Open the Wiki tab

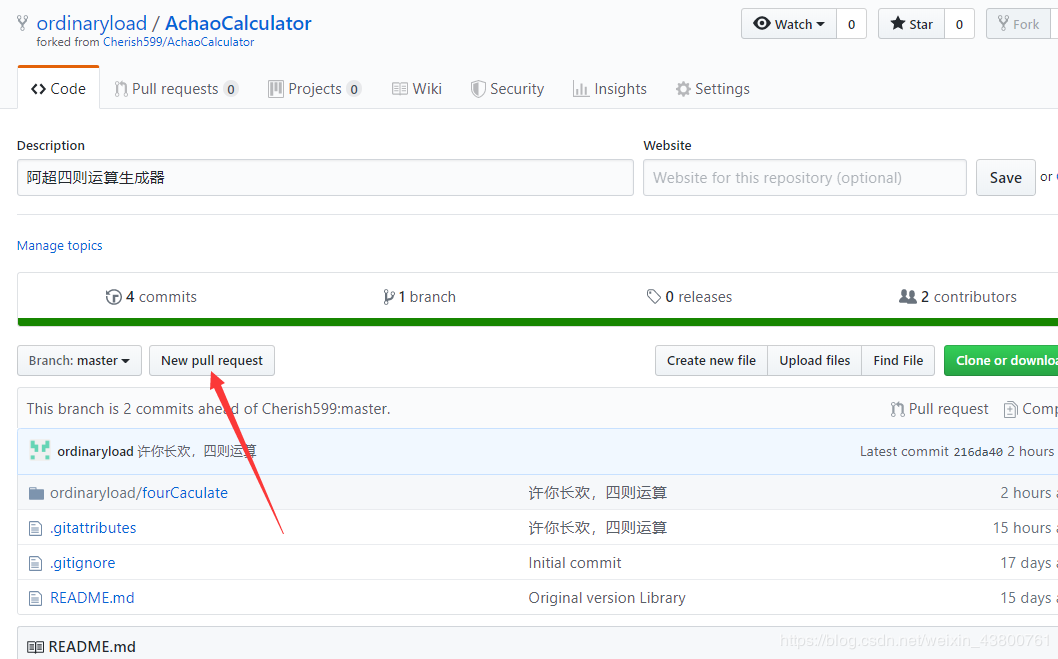click(417, 88)
